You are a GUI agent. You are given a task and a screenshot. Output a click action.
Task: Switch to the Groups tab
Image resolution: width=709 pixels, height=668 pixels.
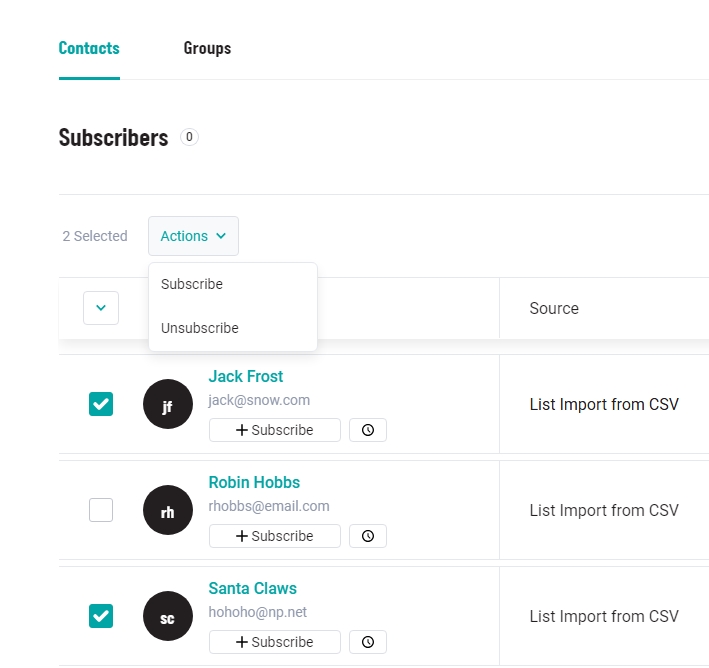pos(207,48)
